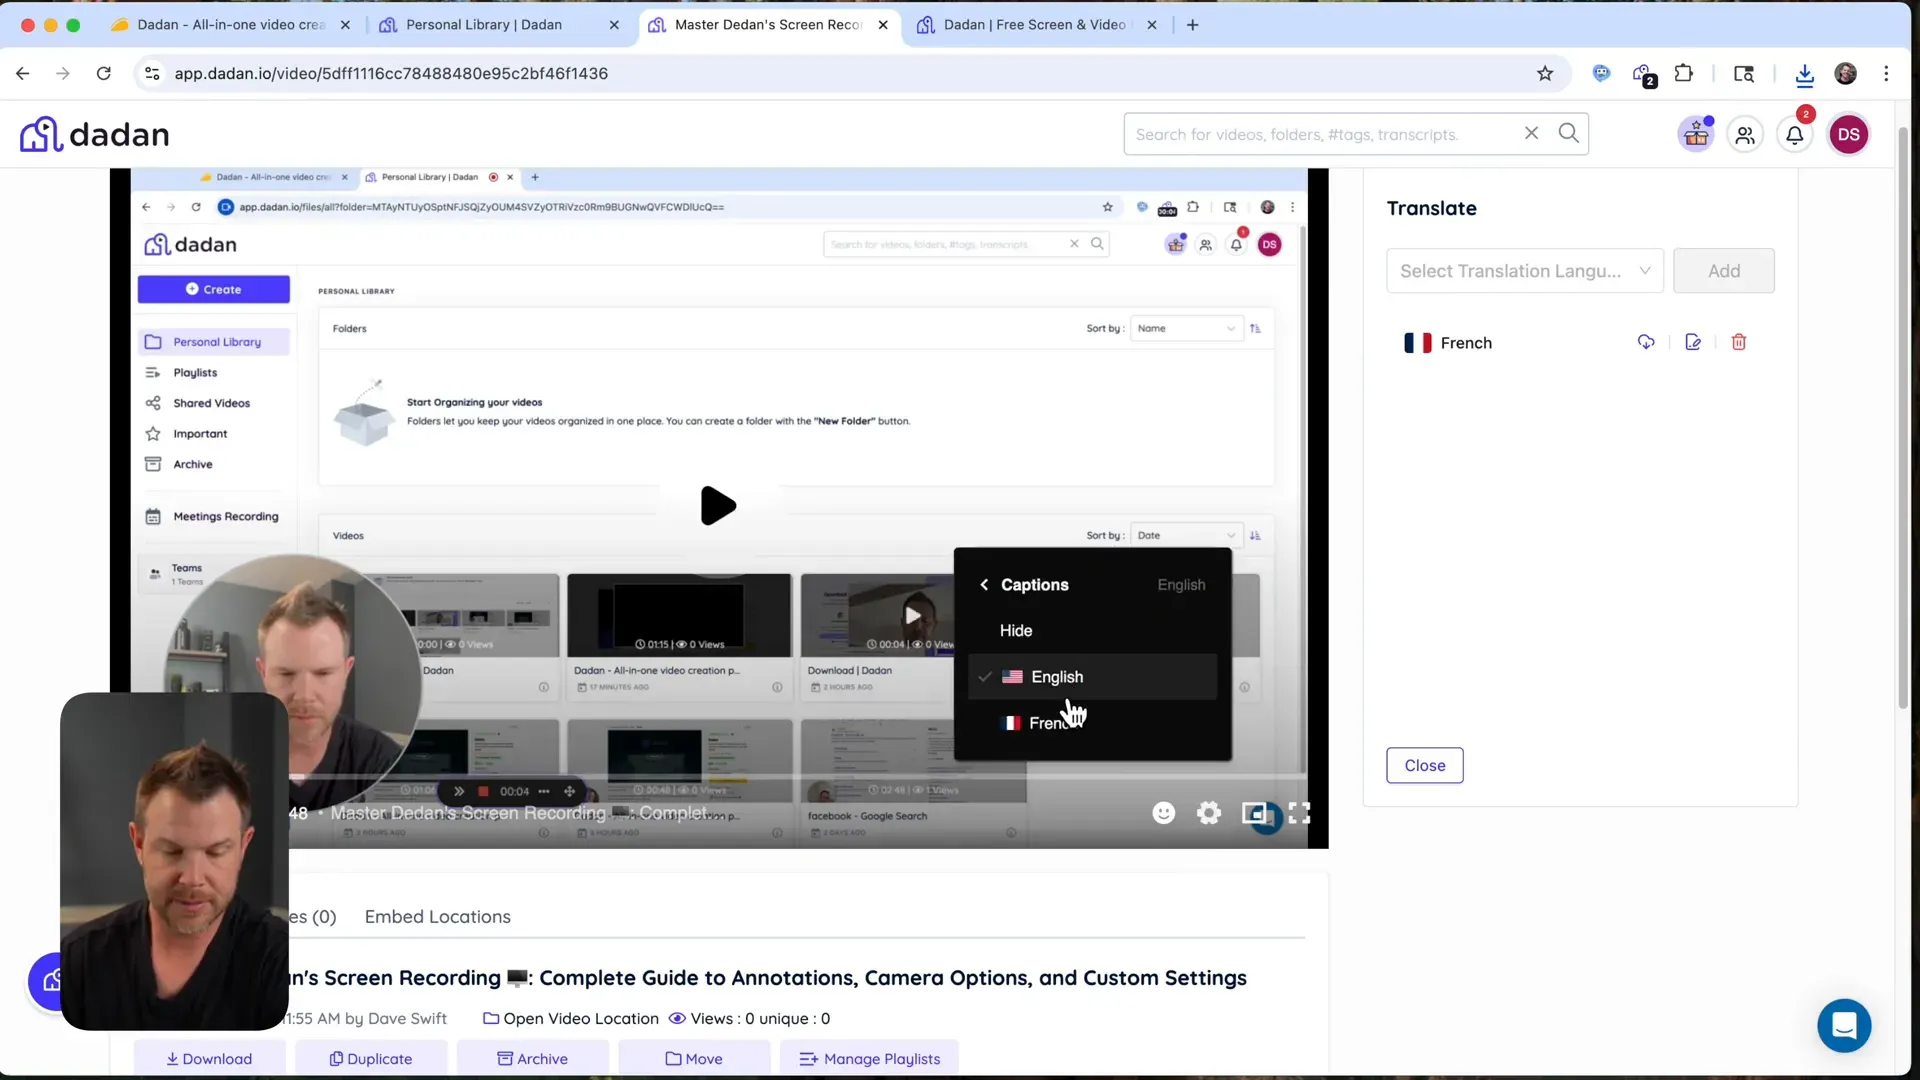This screenshot has width=1920, height=1080.
Task: Select French captions option
Action: [x=1092, y=723]
